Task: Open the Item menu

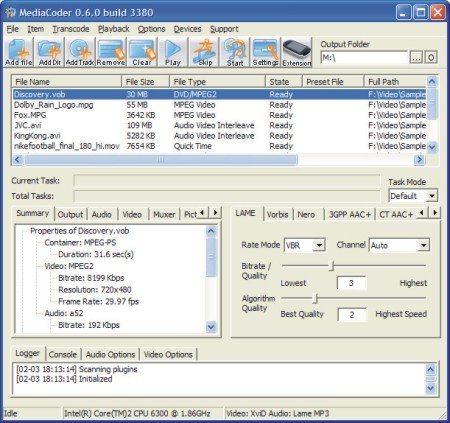Action: [35, 29]
